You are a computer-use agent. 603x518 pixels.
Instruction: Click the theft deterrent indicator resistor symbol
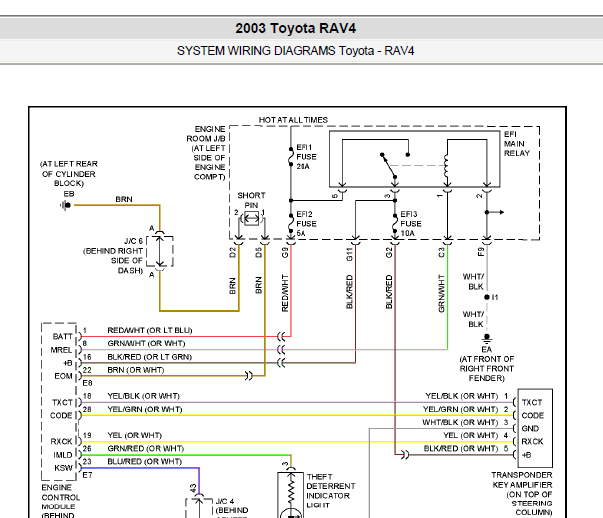click(x=291, y=492)
